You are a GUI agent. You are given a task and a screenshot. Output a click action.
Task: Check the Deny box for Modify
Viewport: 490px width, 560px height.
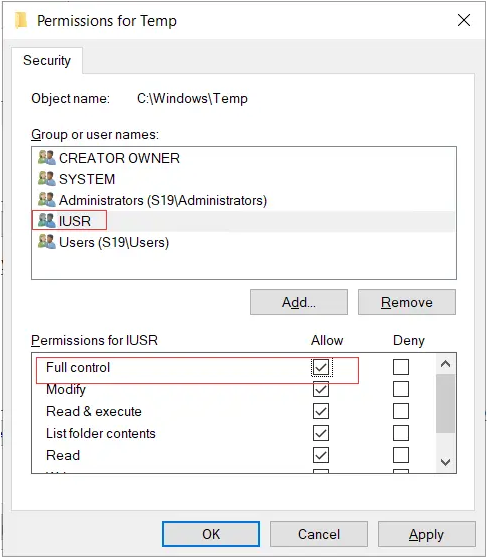401,389
